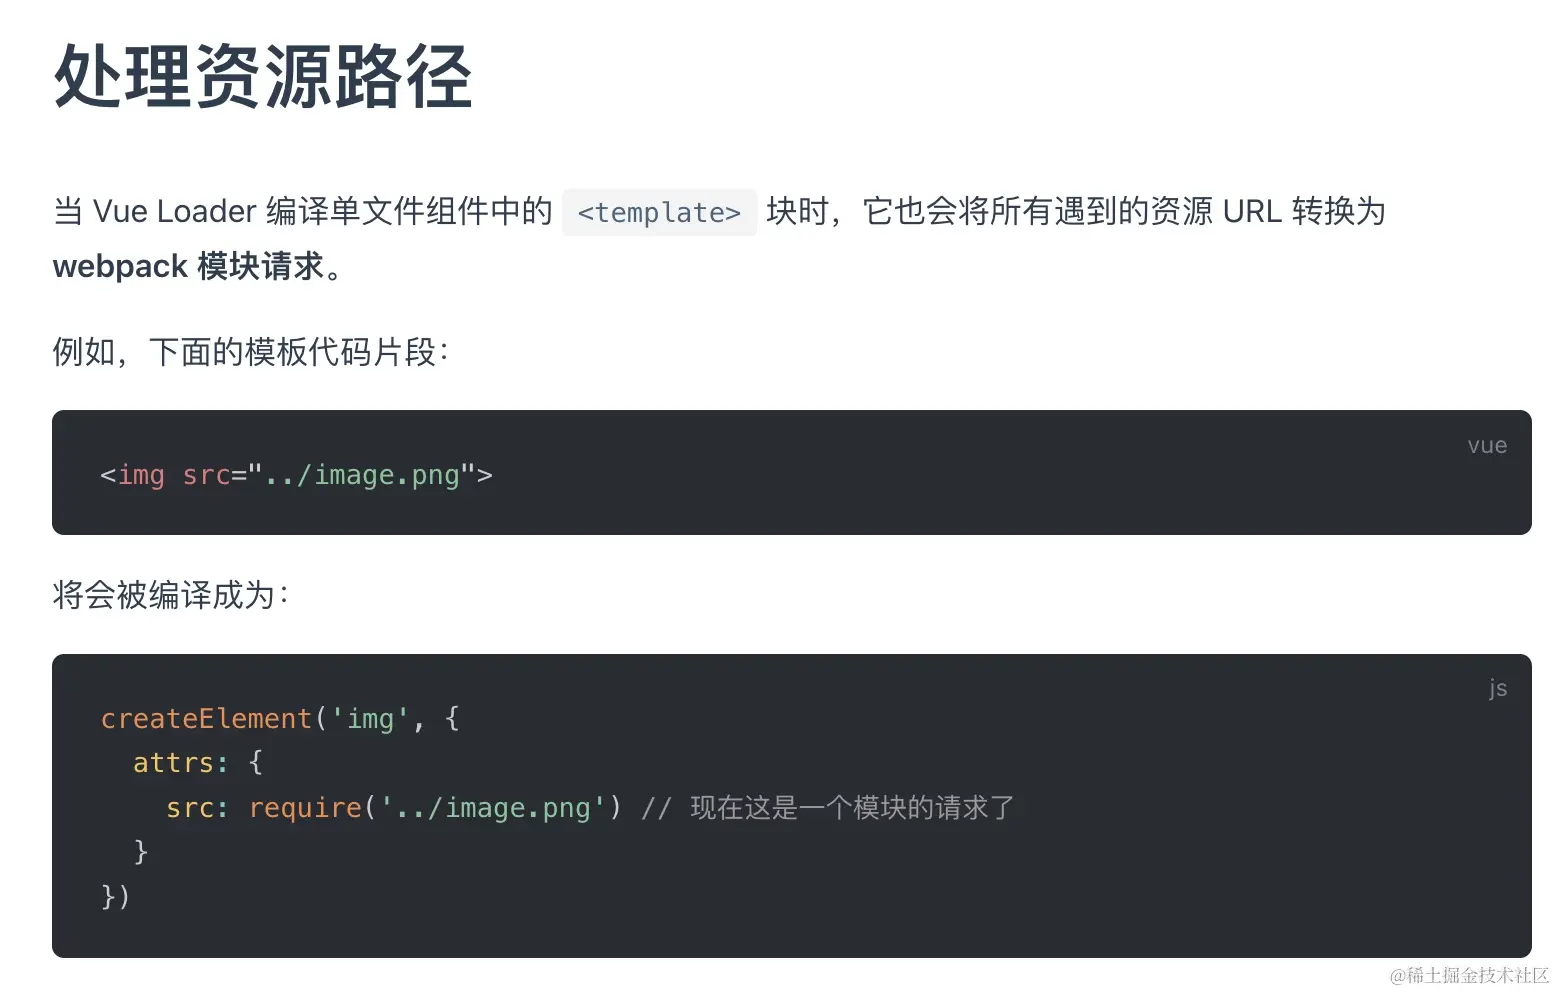
Task: Click the 'img' string in the createElement call
Action: pyautogui.click(x=370, y=719)
